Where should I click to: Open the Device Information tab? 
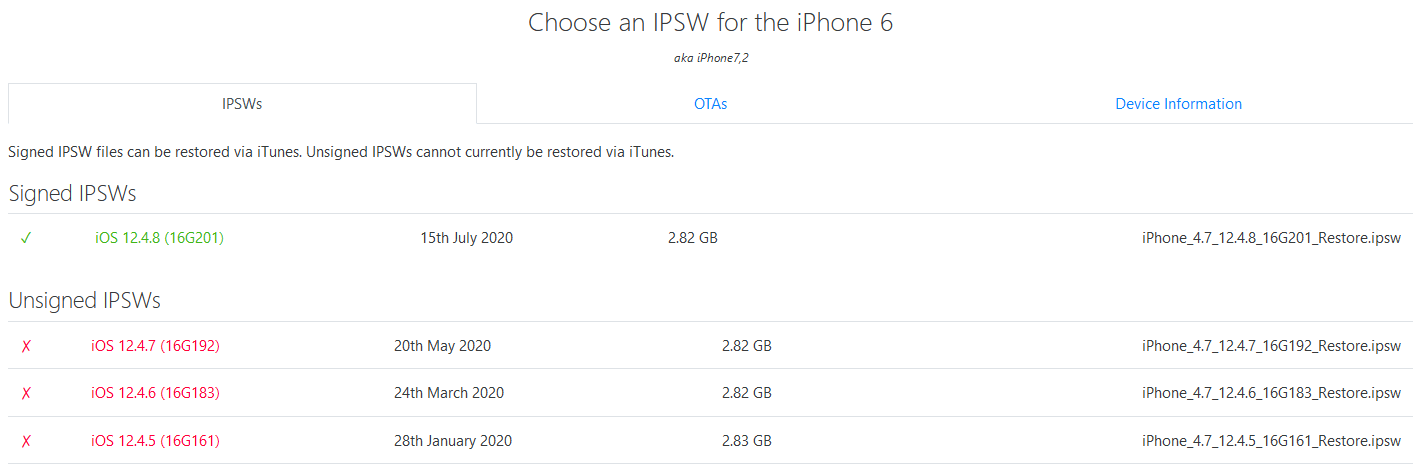(1178, 104)
